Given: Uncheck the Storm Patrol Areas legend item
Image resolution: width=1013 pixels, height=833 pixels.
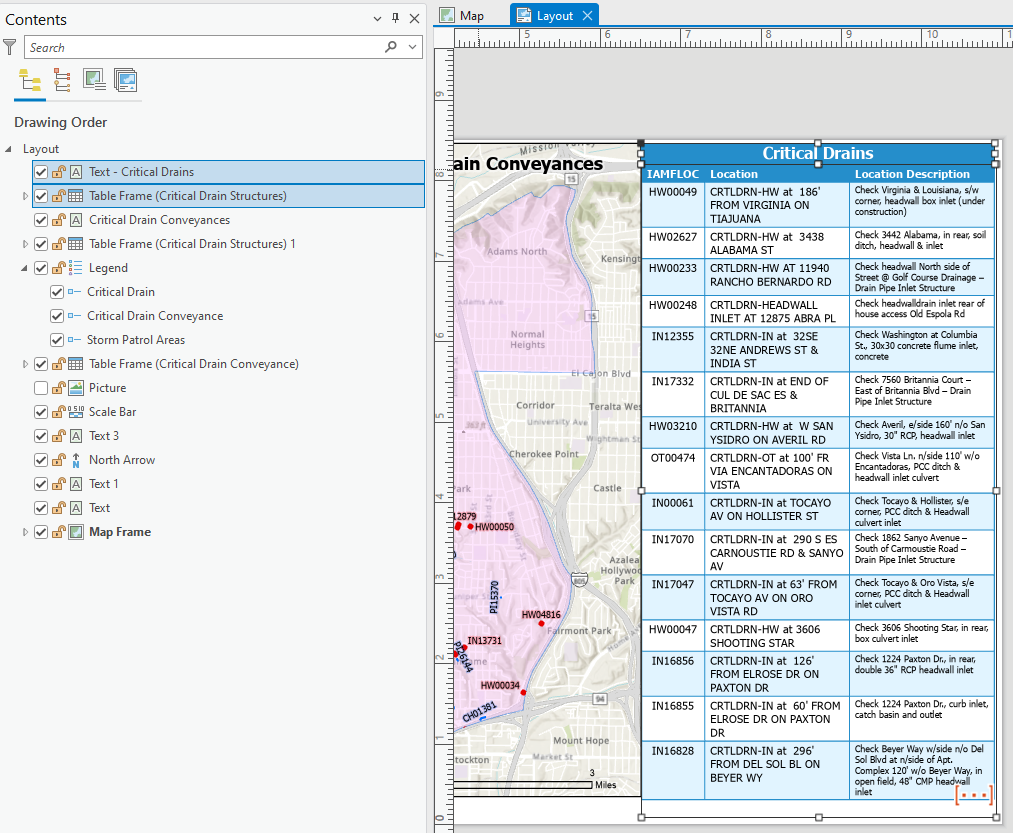Looking at the screenshot, I should [x=57, y=340].
